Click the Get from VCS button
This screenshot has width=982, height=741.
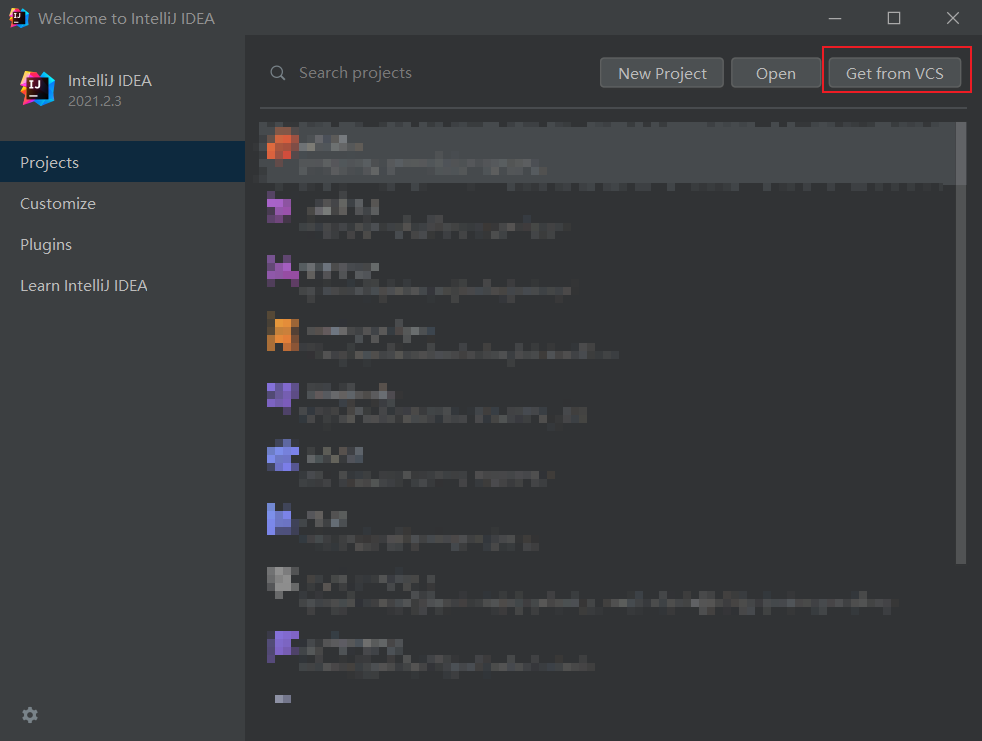coord(894,73)
